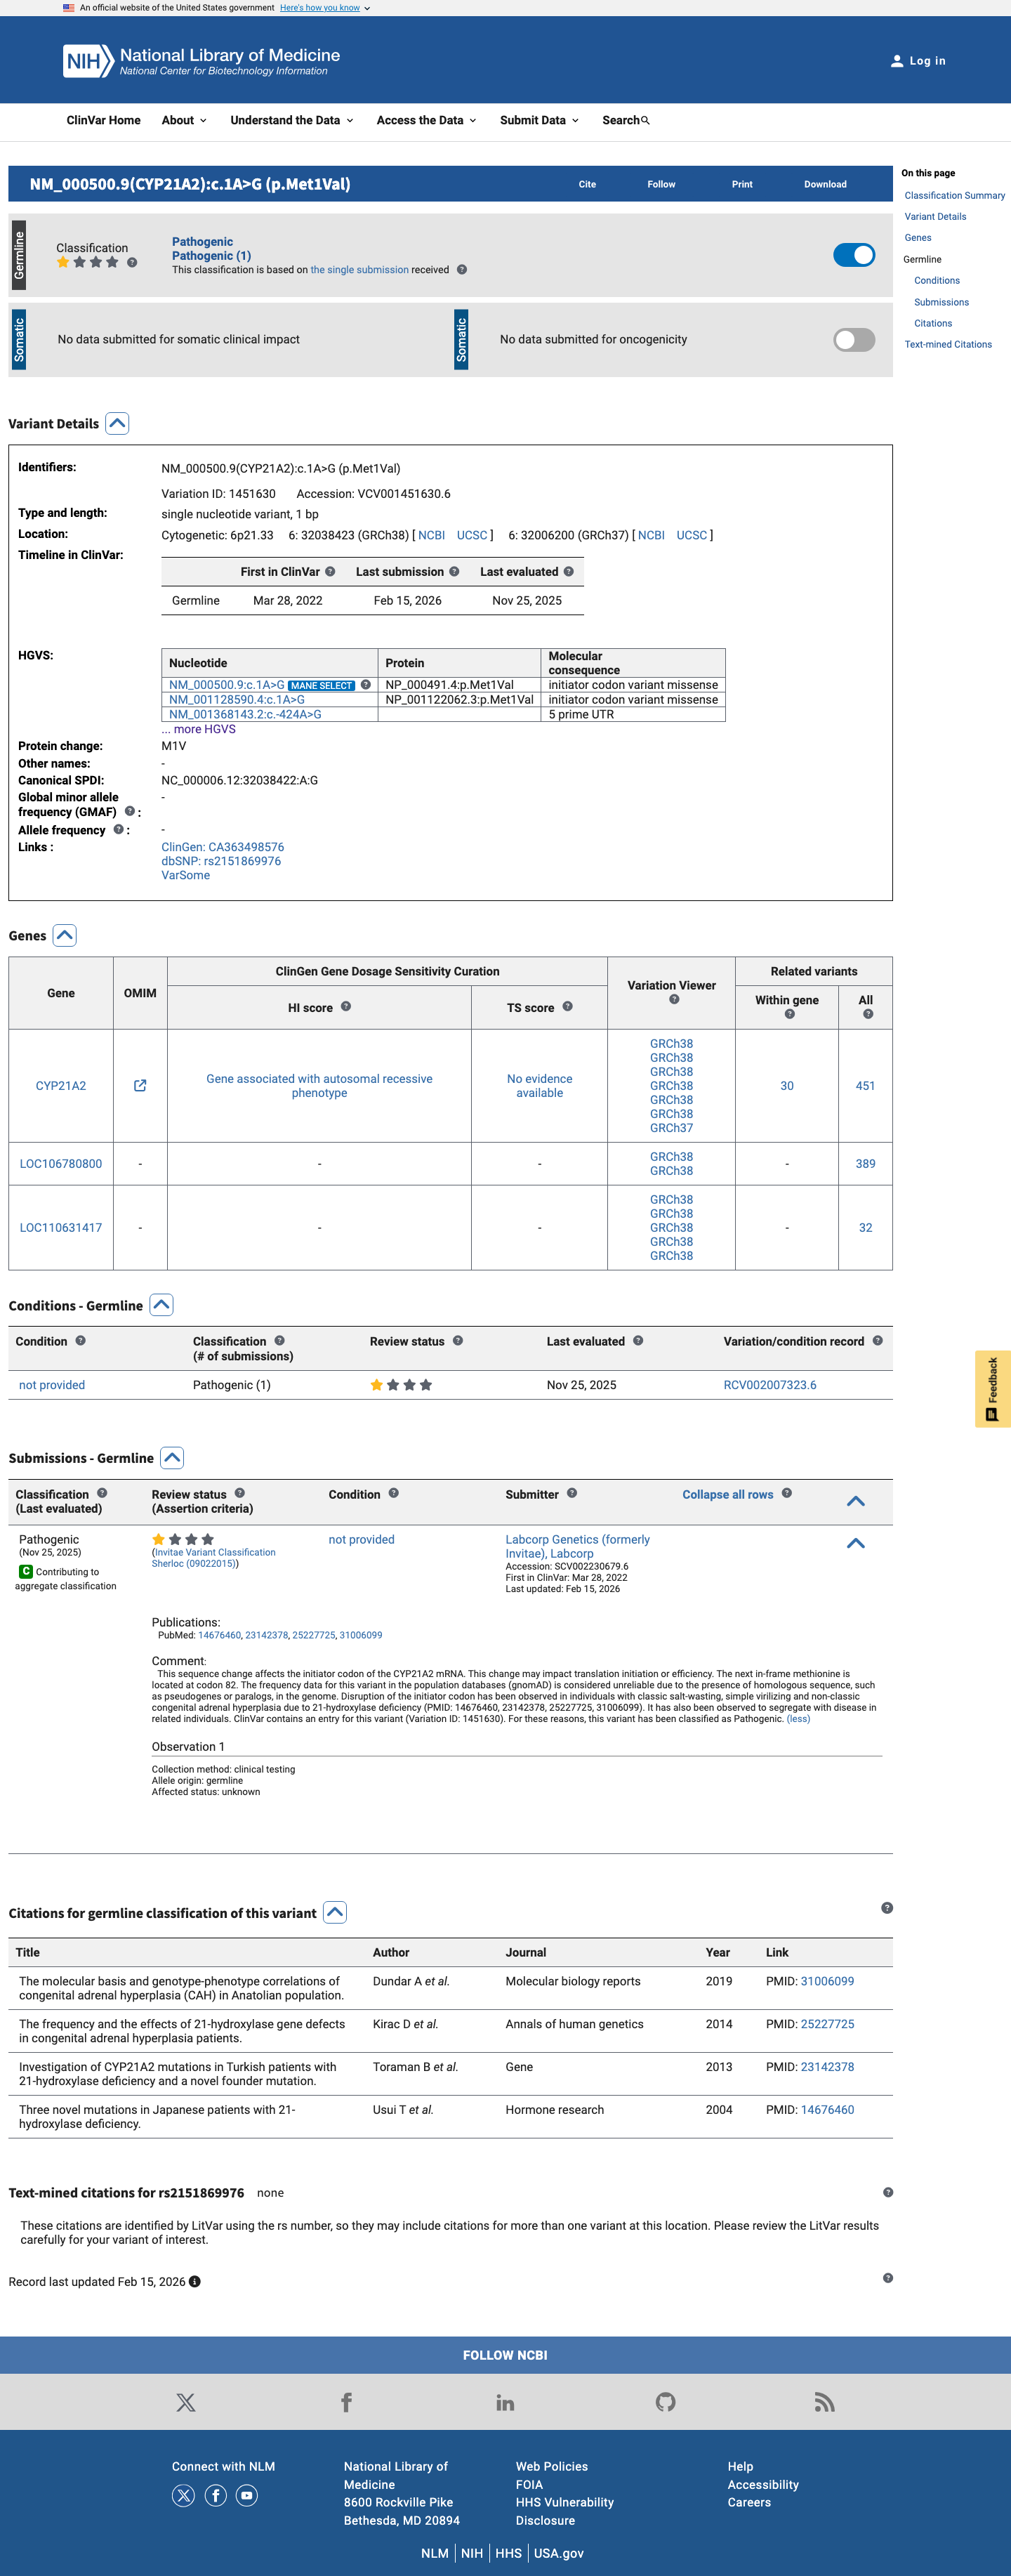Open the single submission link
The height and width of the screenshot is (2576, 1011).
(359, 270)
